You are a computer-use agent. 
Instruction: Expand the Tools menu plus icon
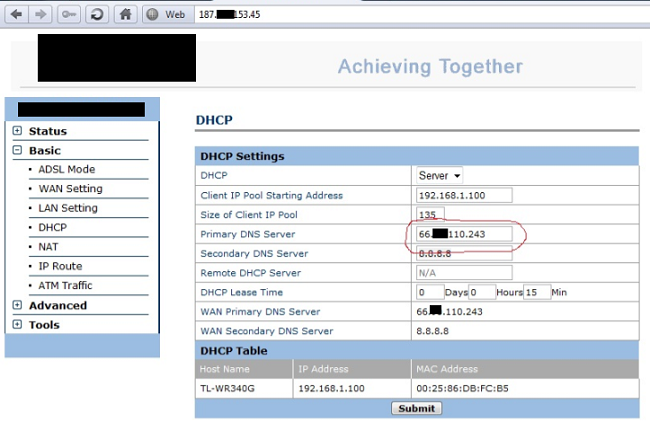pyautogui.click(x=17, y=324)
